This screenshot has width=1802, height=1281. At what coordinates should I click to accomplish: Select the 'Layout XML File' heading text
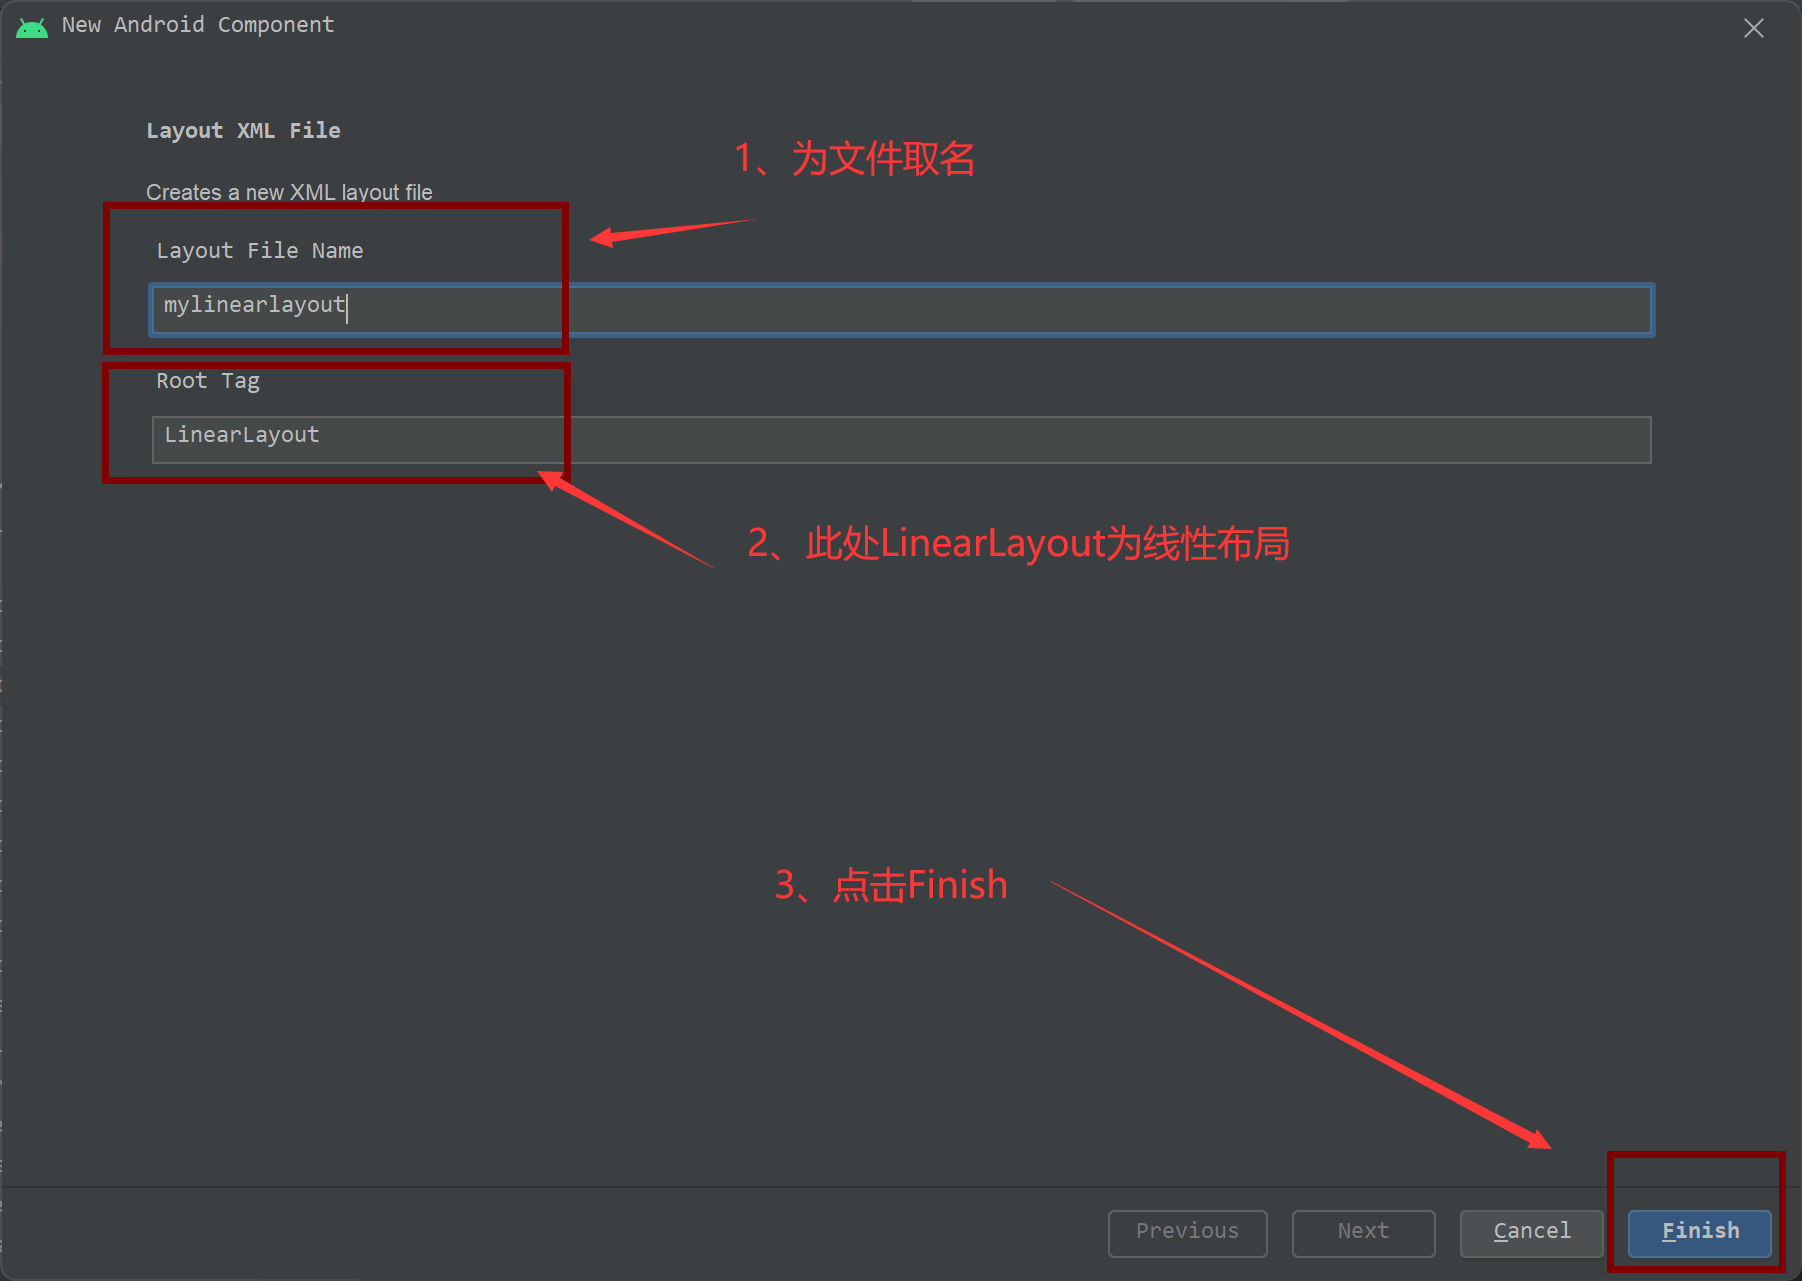tap(243, 130)
